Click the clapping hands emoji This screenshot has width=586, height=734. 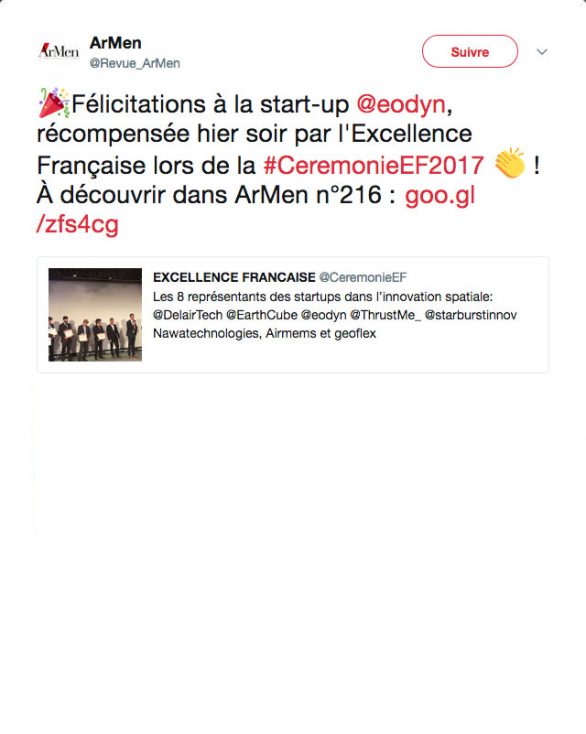510,163
